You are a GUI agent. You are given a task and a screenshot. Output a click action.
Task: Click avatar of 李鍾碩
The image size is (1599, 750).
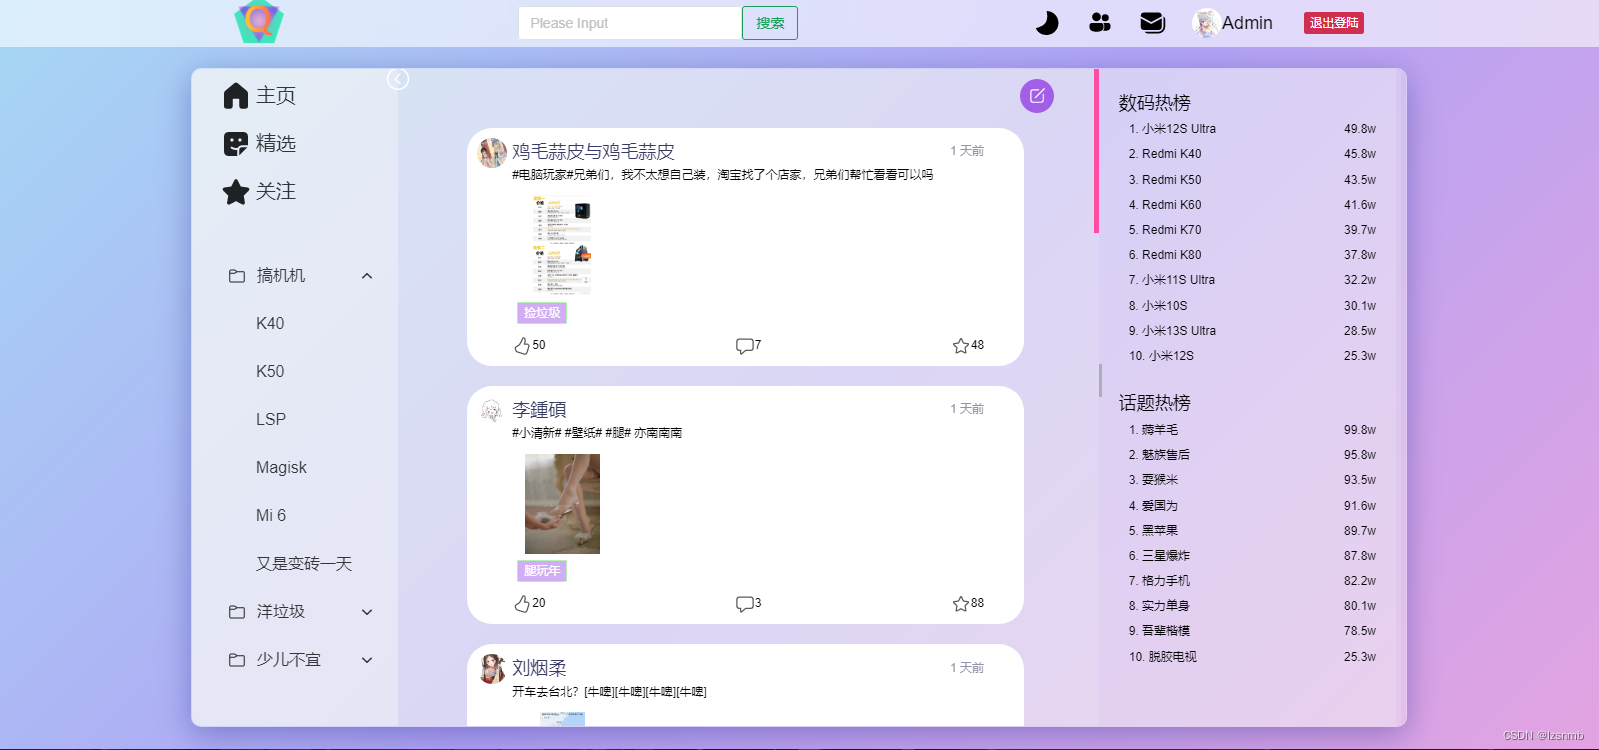492,410
